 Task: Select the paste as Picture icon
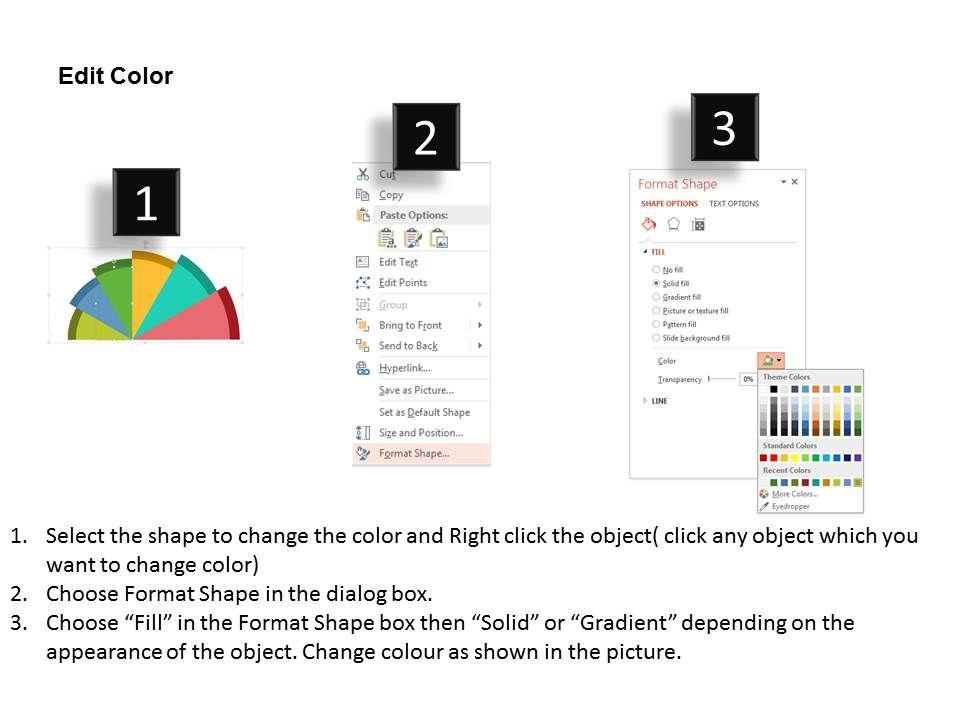(438, 238)
